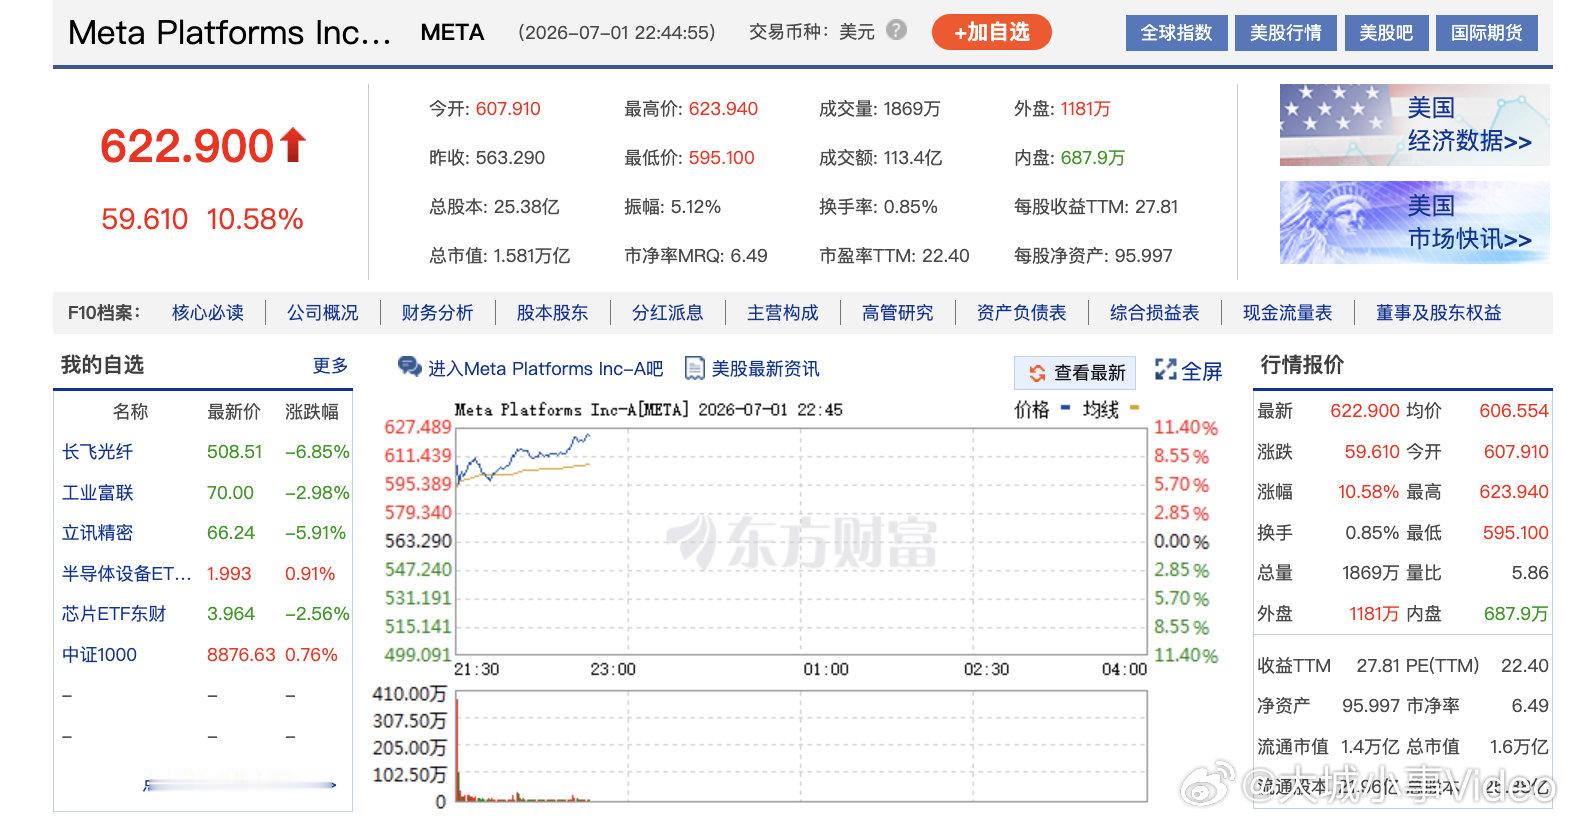Click the 每股净资产 value 95.997
Screen dimensions: 1570x822
1143,256
